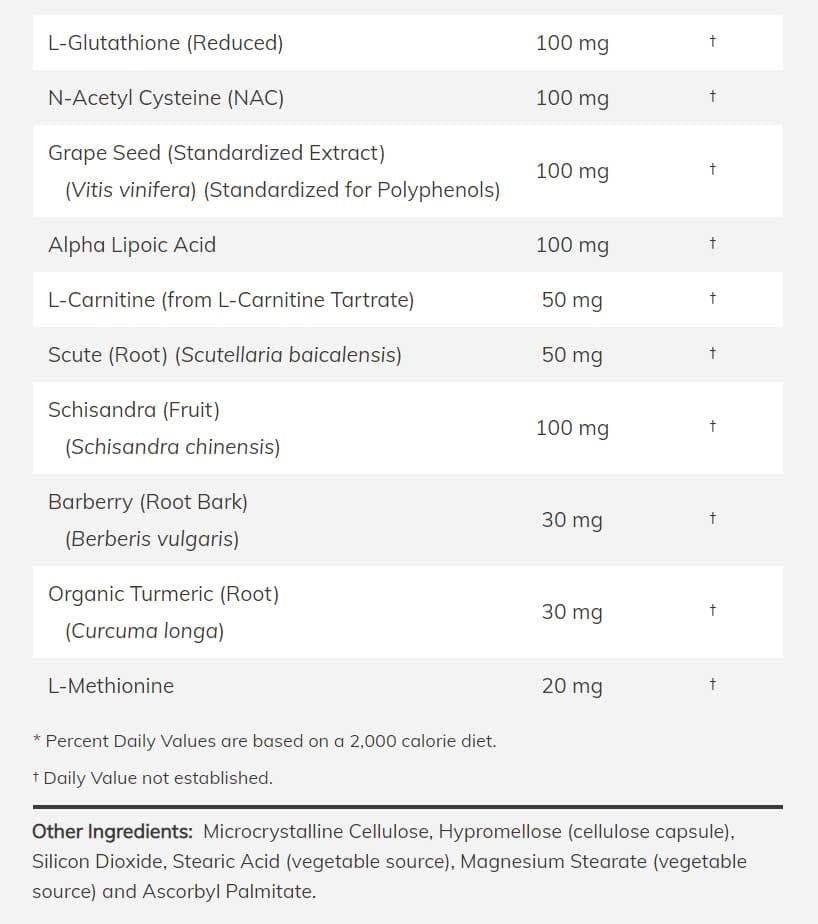Click the dagger symbol in the Scute row
Screen dimensions: 818x924
(713, 353)
